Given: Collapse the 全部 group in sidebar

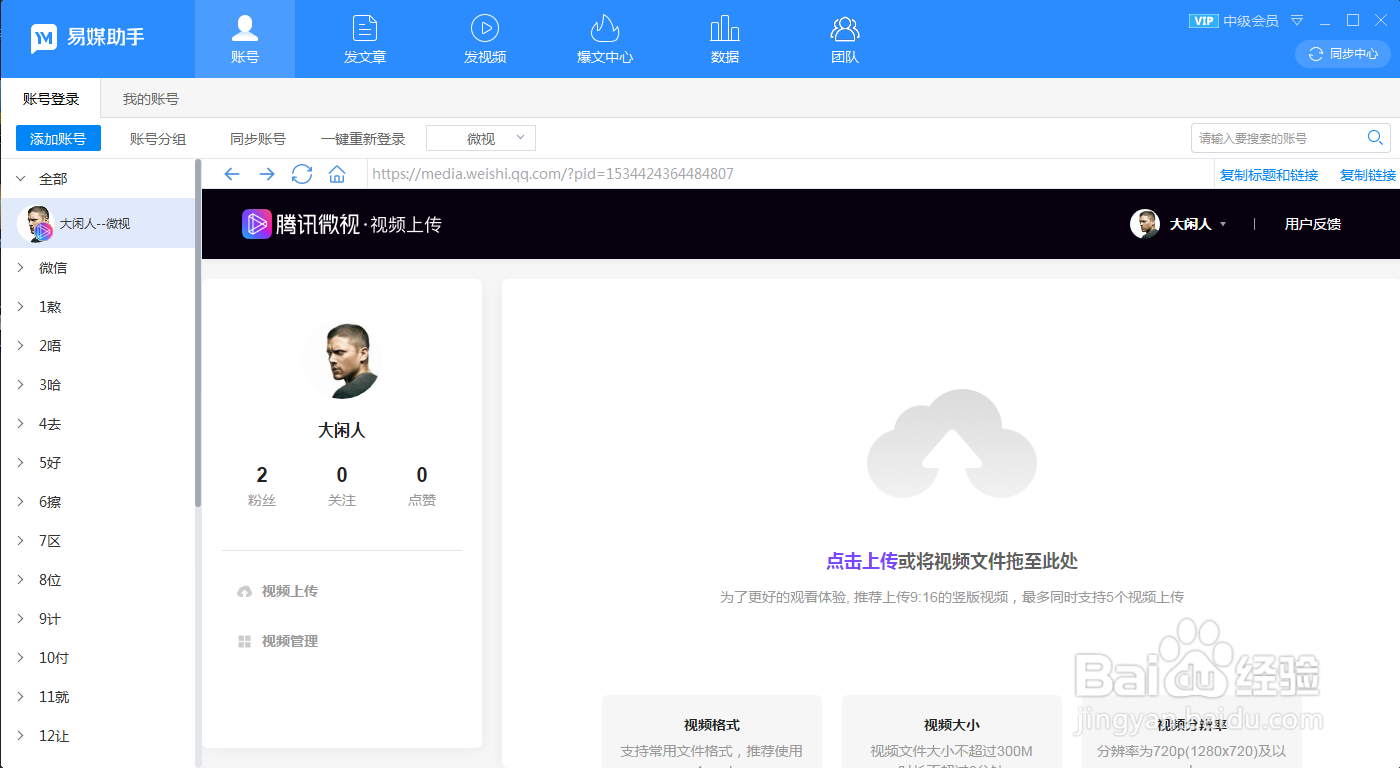Looking at the screenshot, I should (22, 177).
